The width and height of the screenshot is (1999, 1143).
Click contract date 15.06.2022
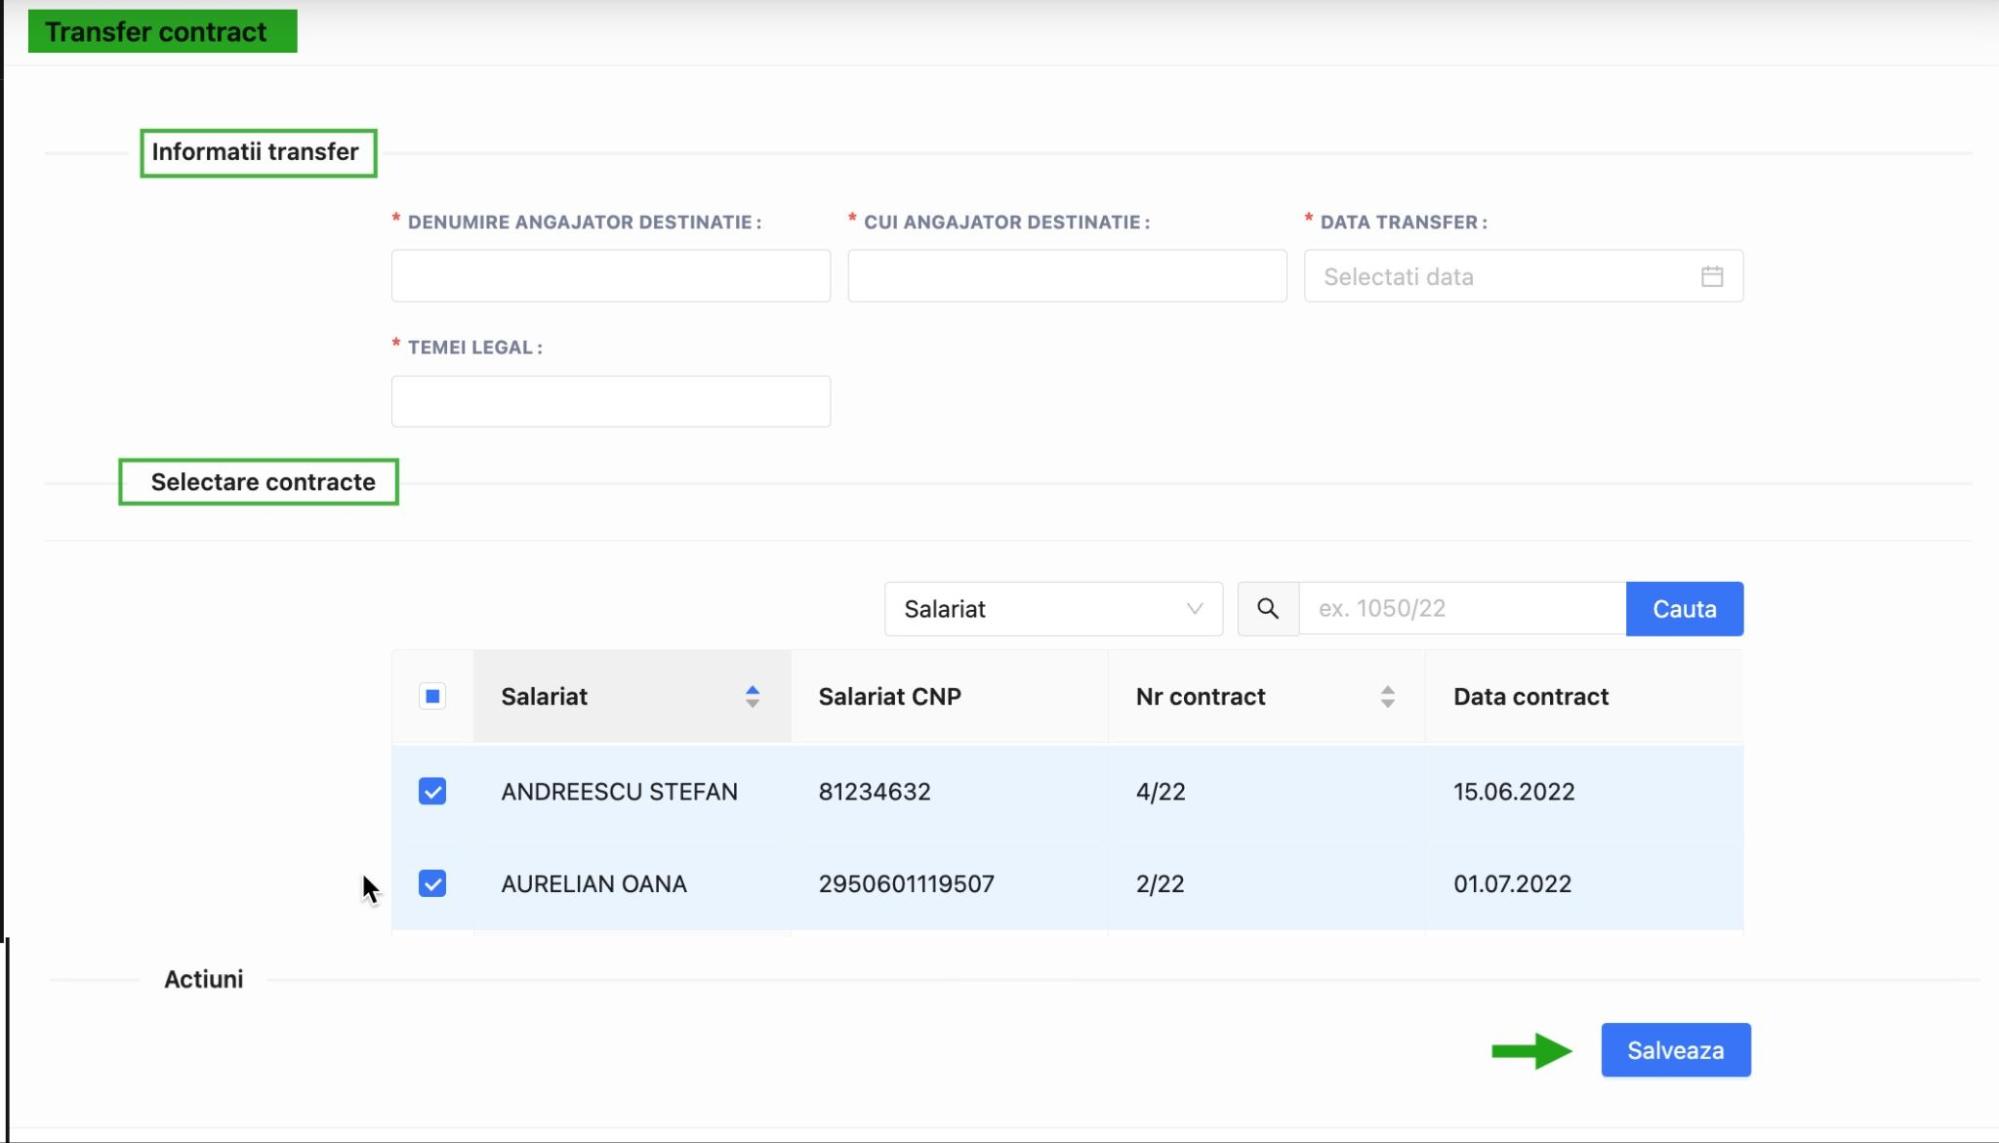[1514, 792]
